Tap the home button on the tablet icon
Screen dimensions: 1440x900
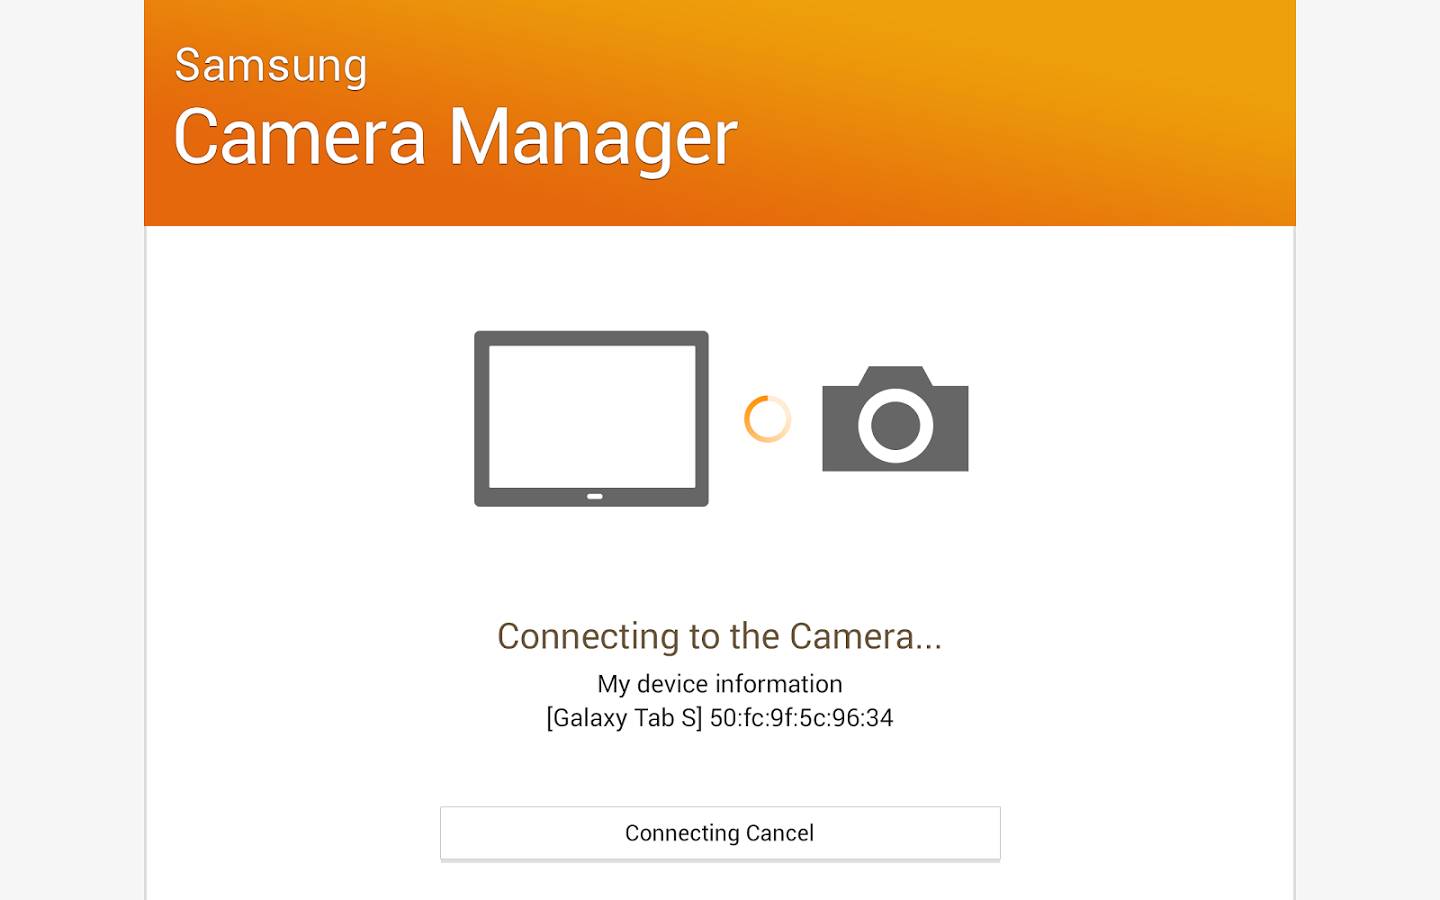tap(595, 496)
